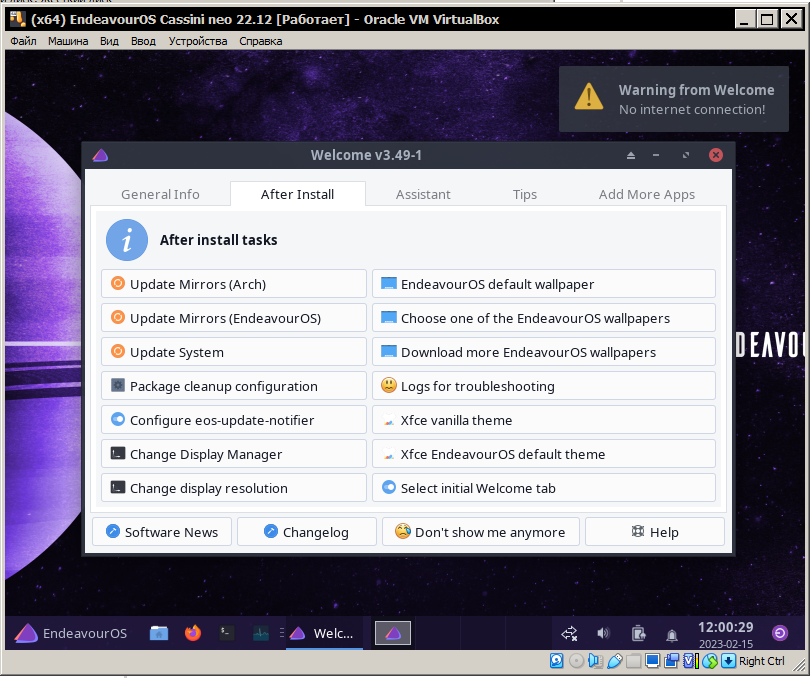Download more EndeavourOS wallpapers

click(544, 352)
